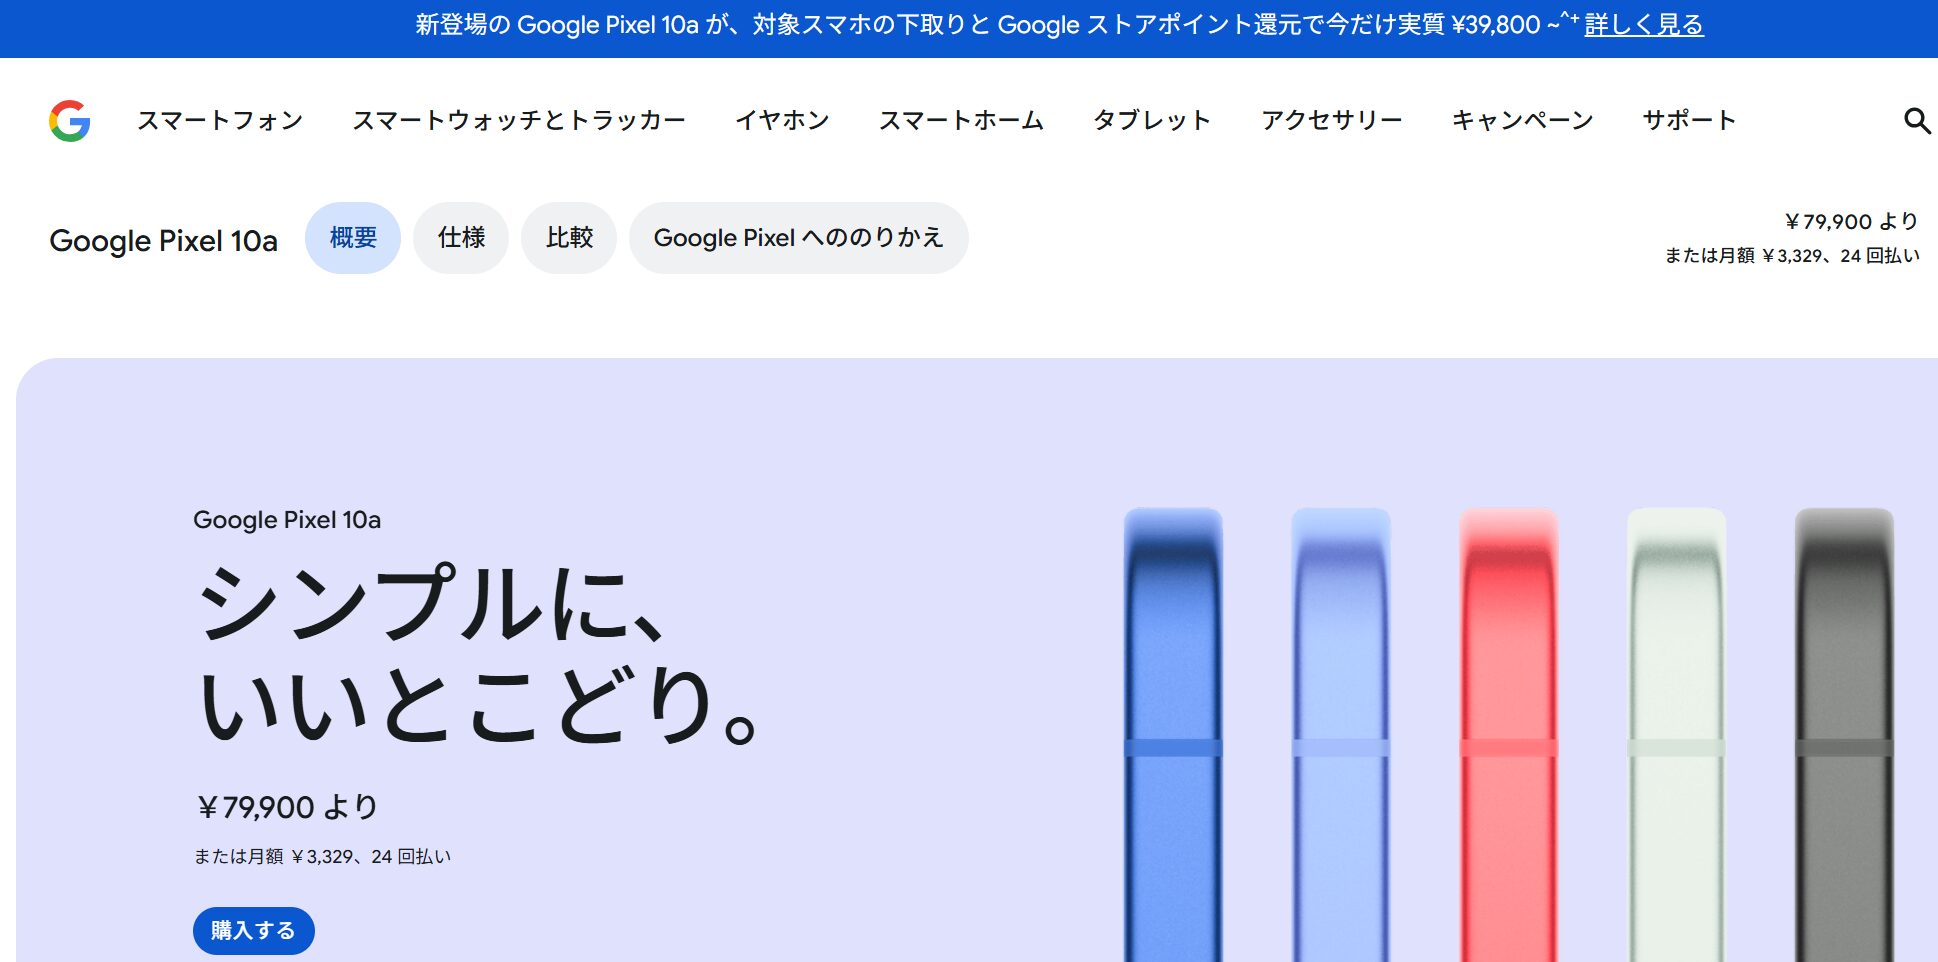This screenshot has height=962, width=1938.
Task: Switch to the 仕様 tab
Action: tap(461, 238)
